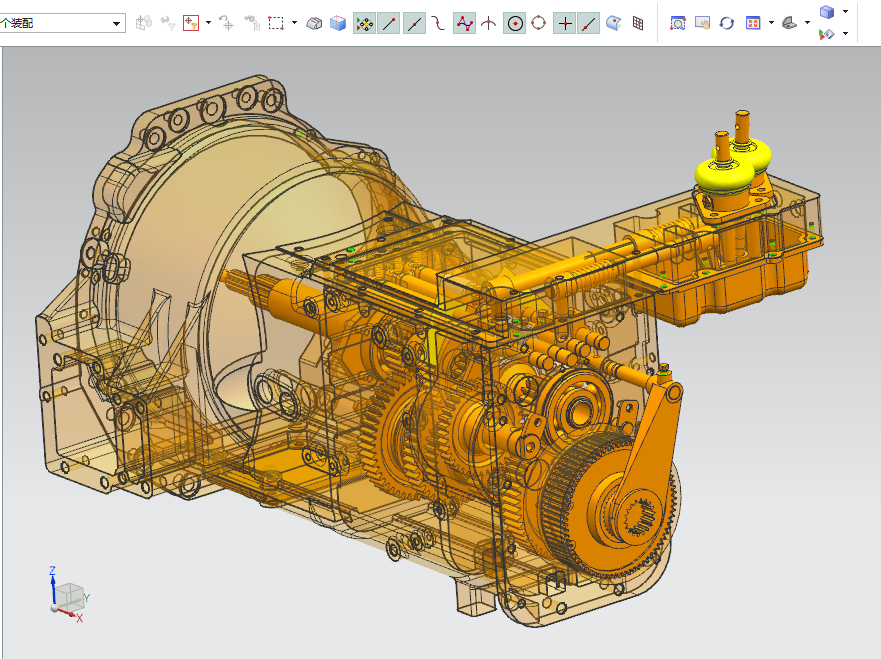Activate the Rotate view tool
The image size is (881, 659).
[x=727, y=23]
